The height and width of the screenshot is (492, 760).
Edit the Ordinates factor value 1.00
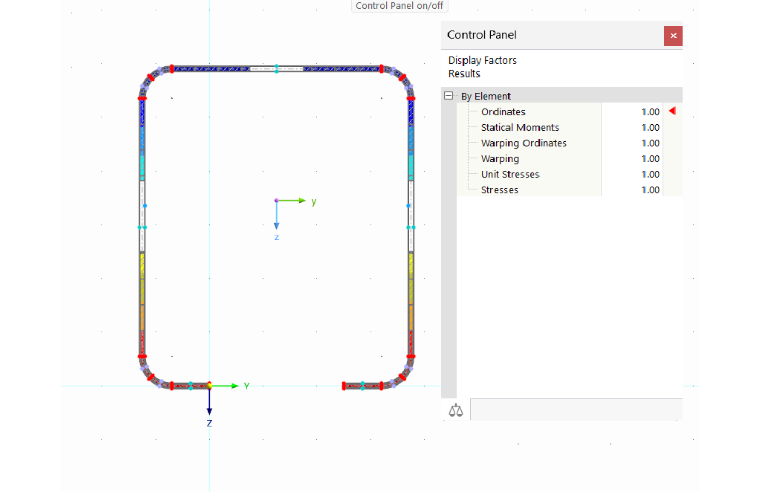coord(650,111)
